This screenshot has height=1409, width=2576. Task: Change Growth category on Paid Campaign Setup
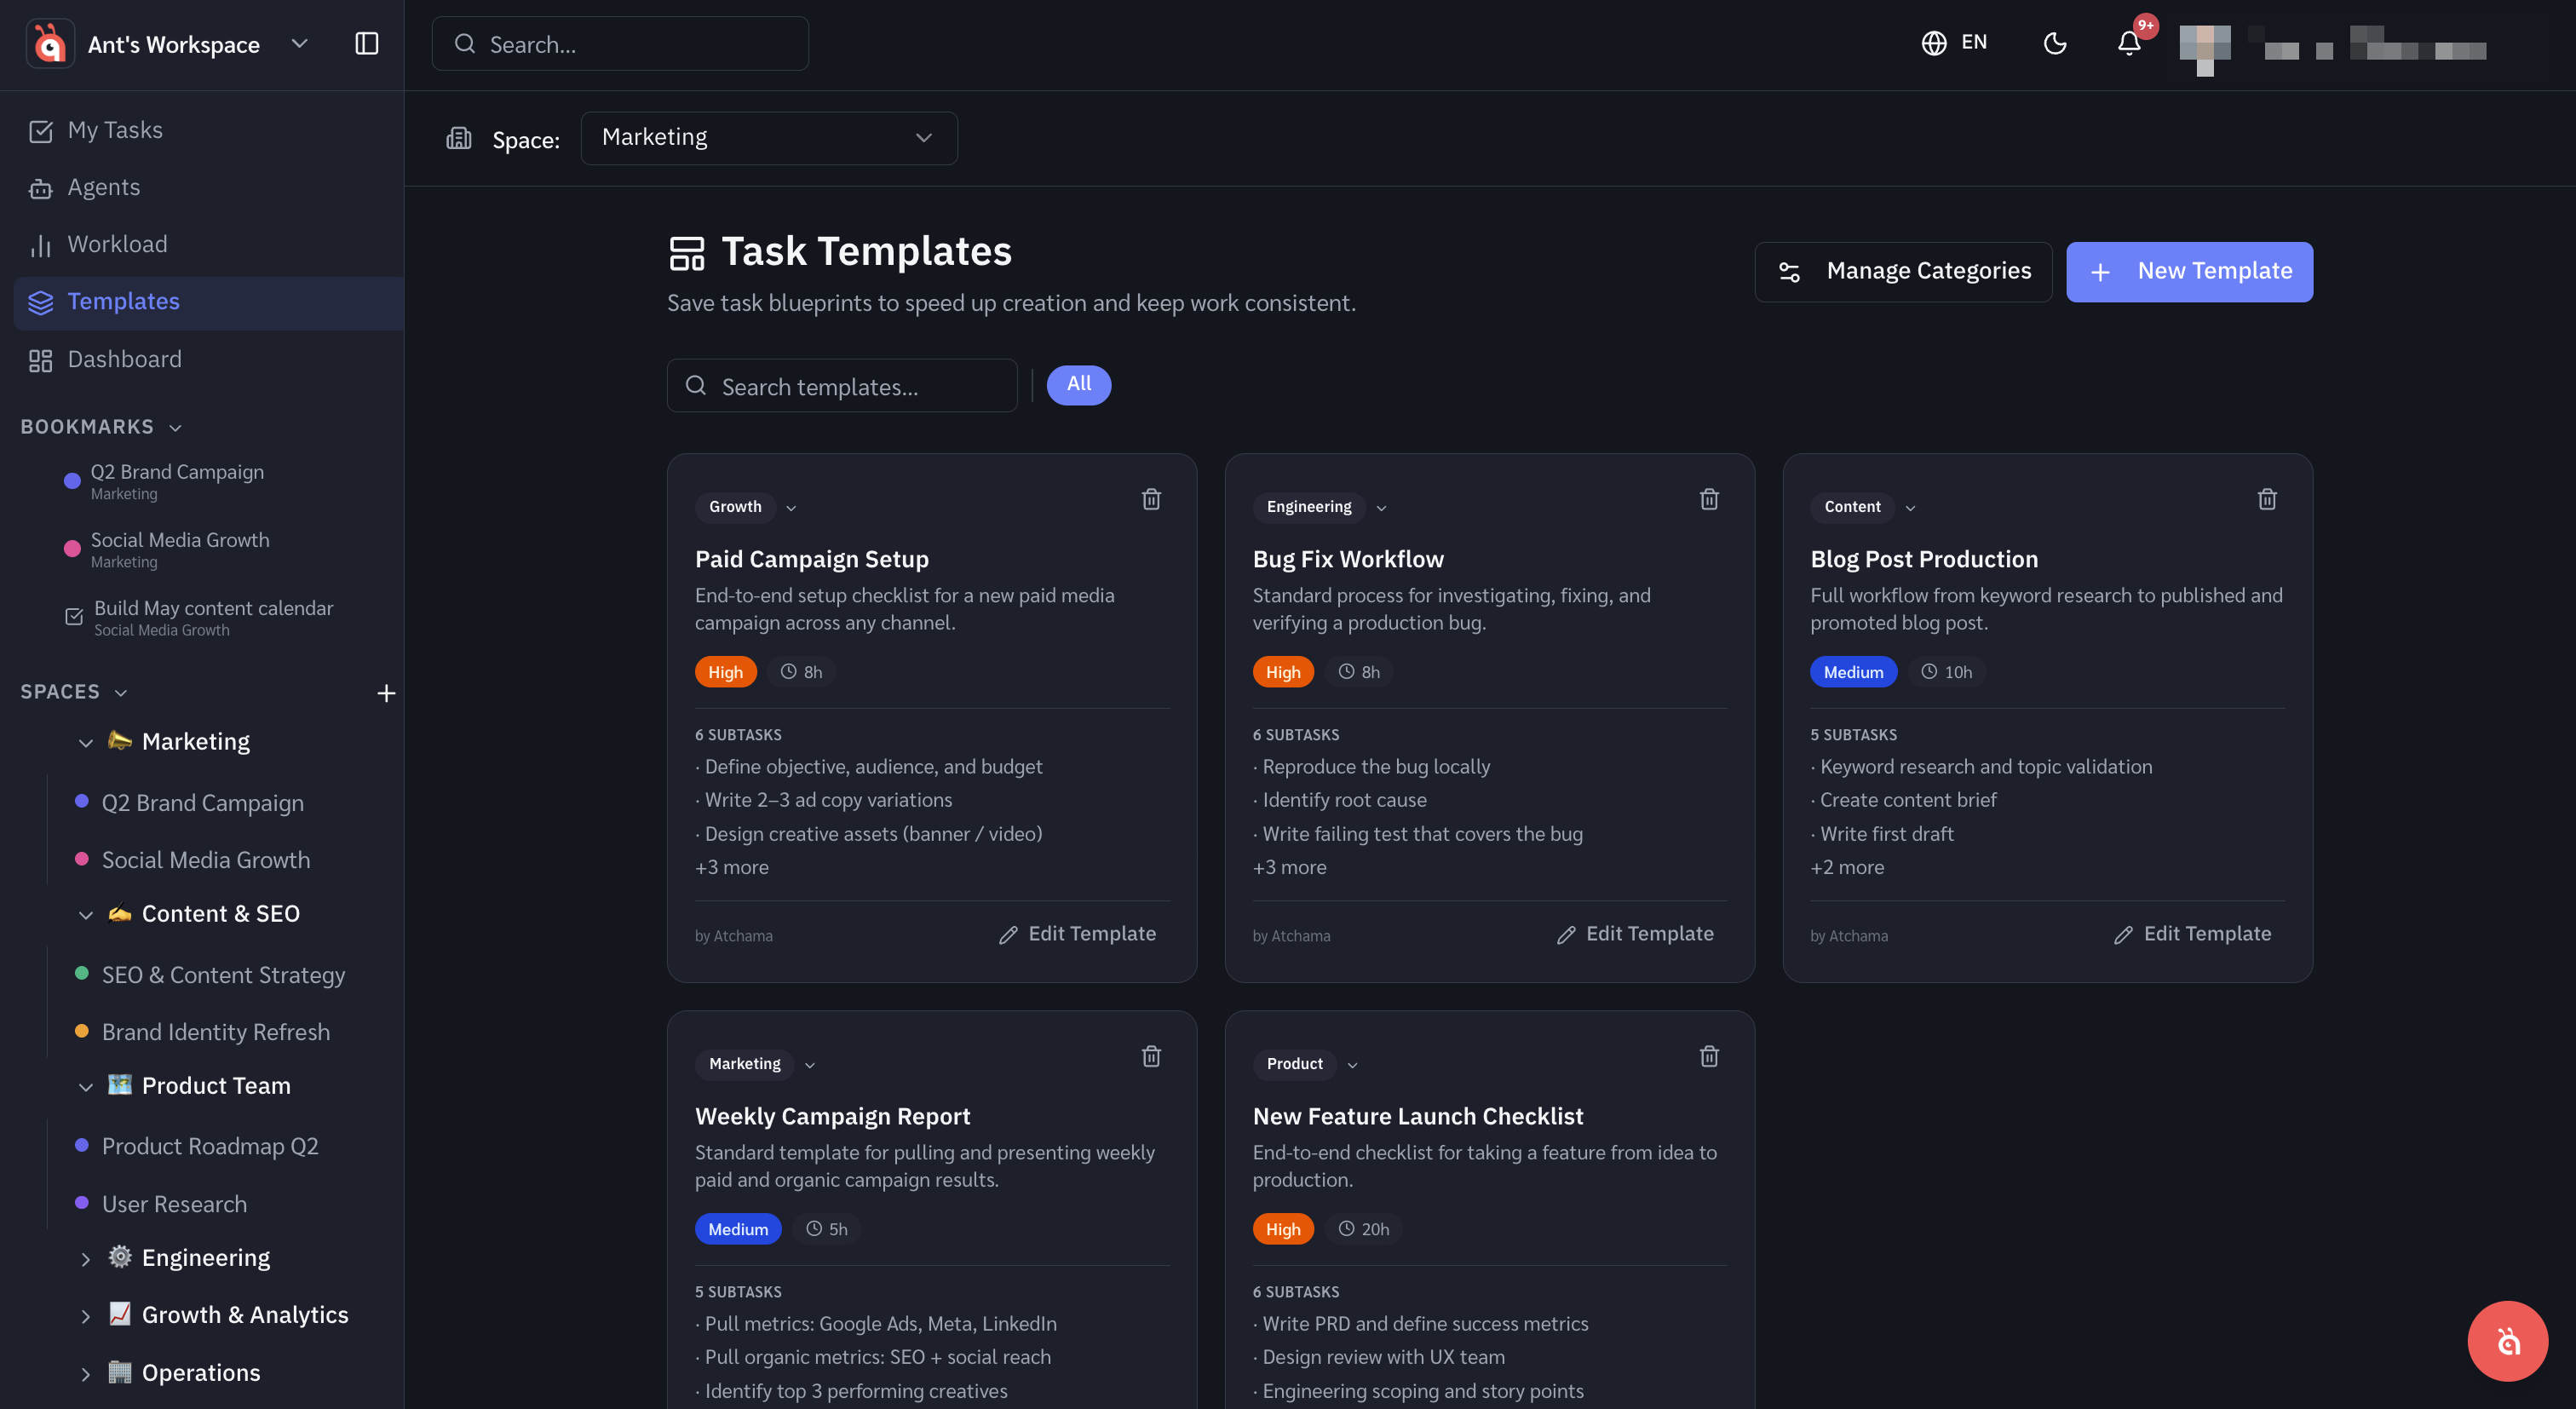[748, 507]
